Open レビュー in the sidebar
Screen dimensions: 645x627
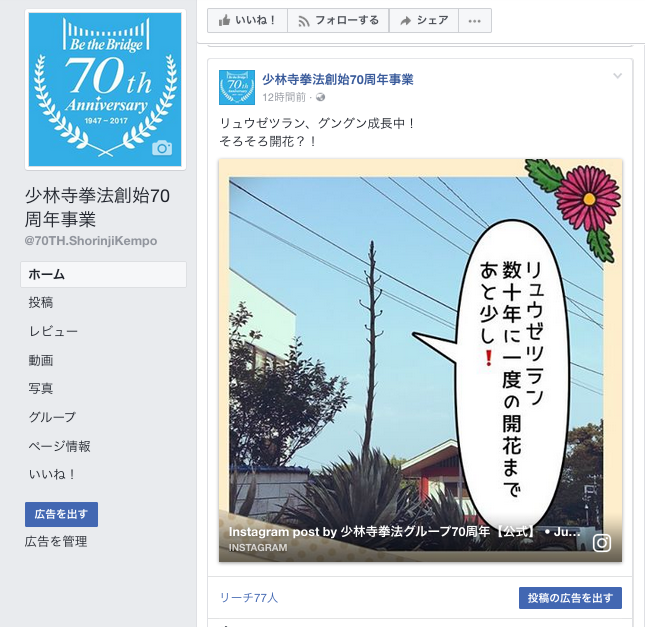coord(53,331)
